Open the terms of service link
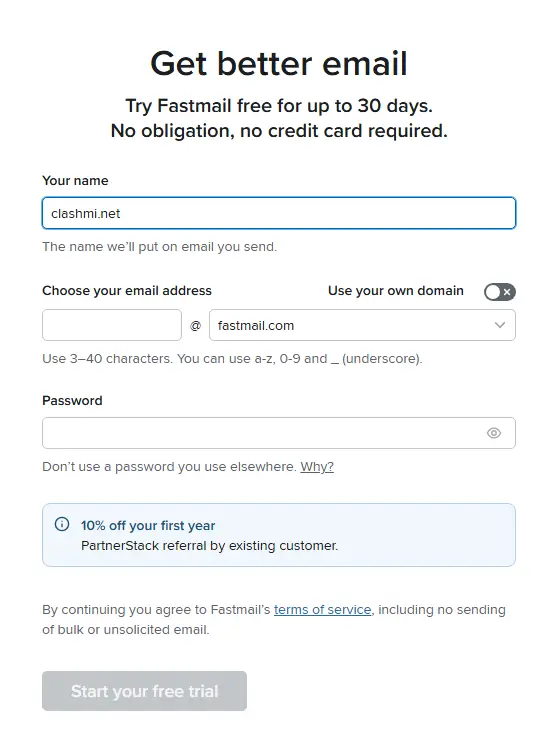Viewport: 559px width, 749px height. (322, 610)
